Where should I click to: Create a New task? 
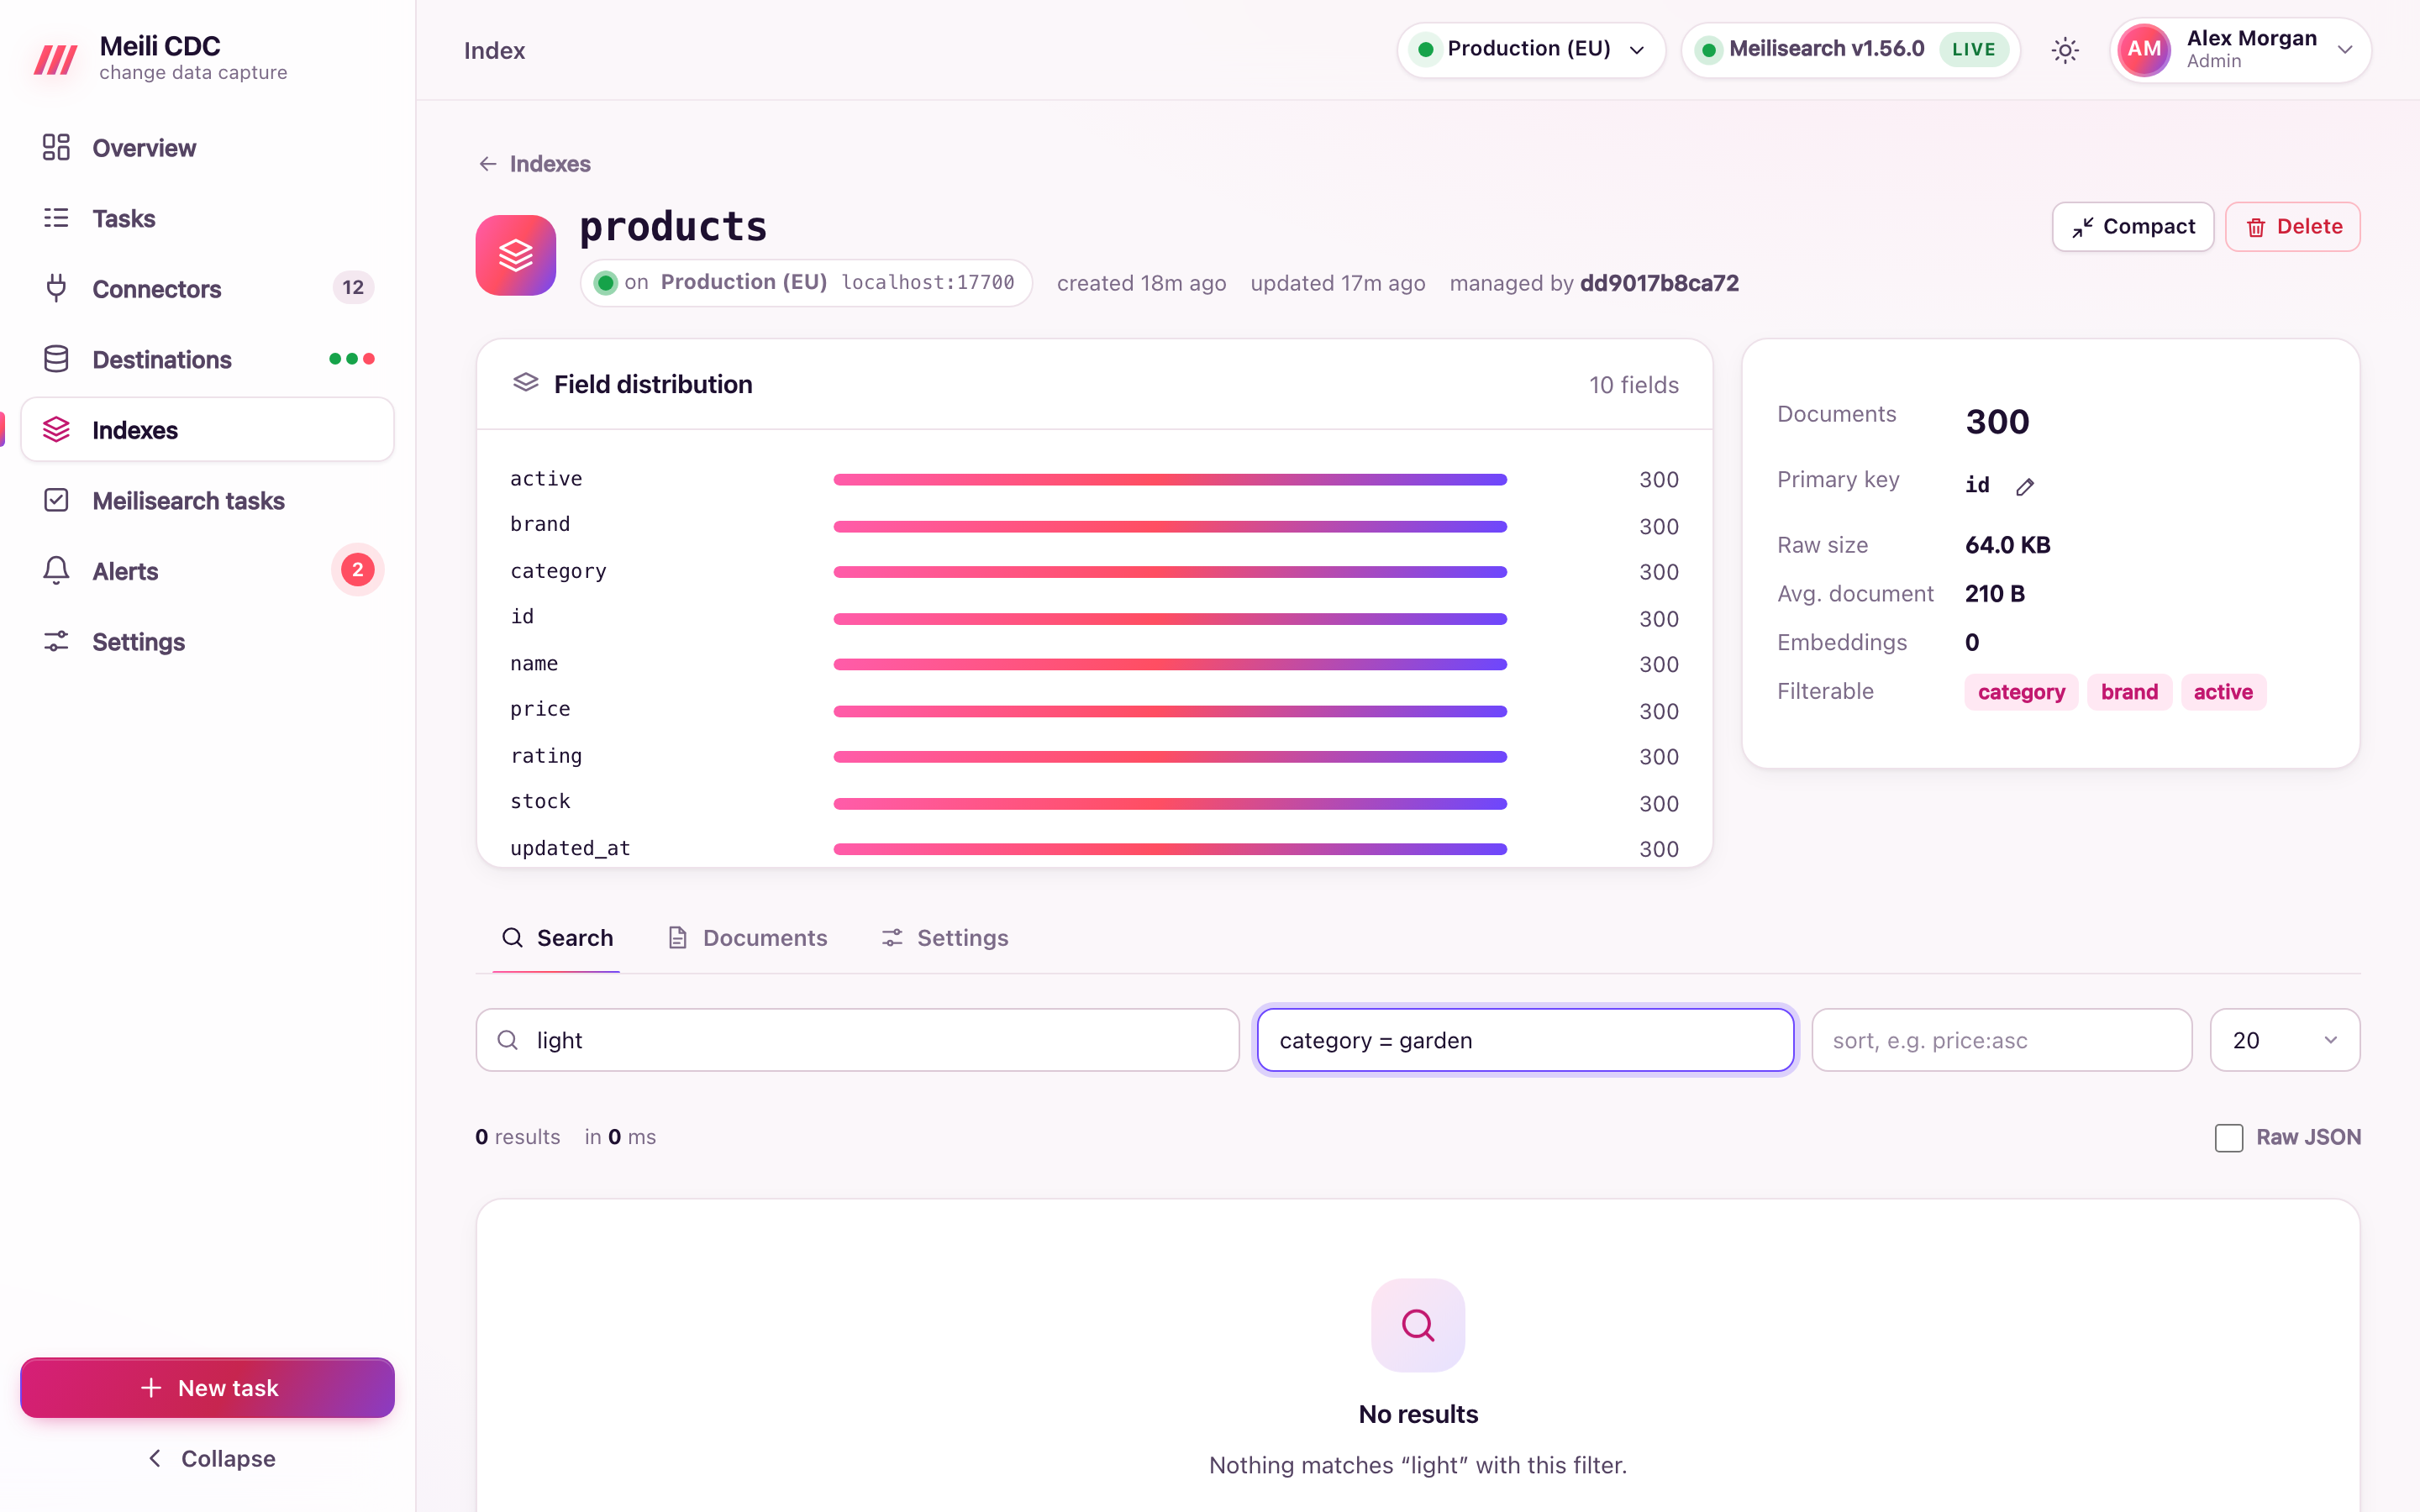point(207,1388)
